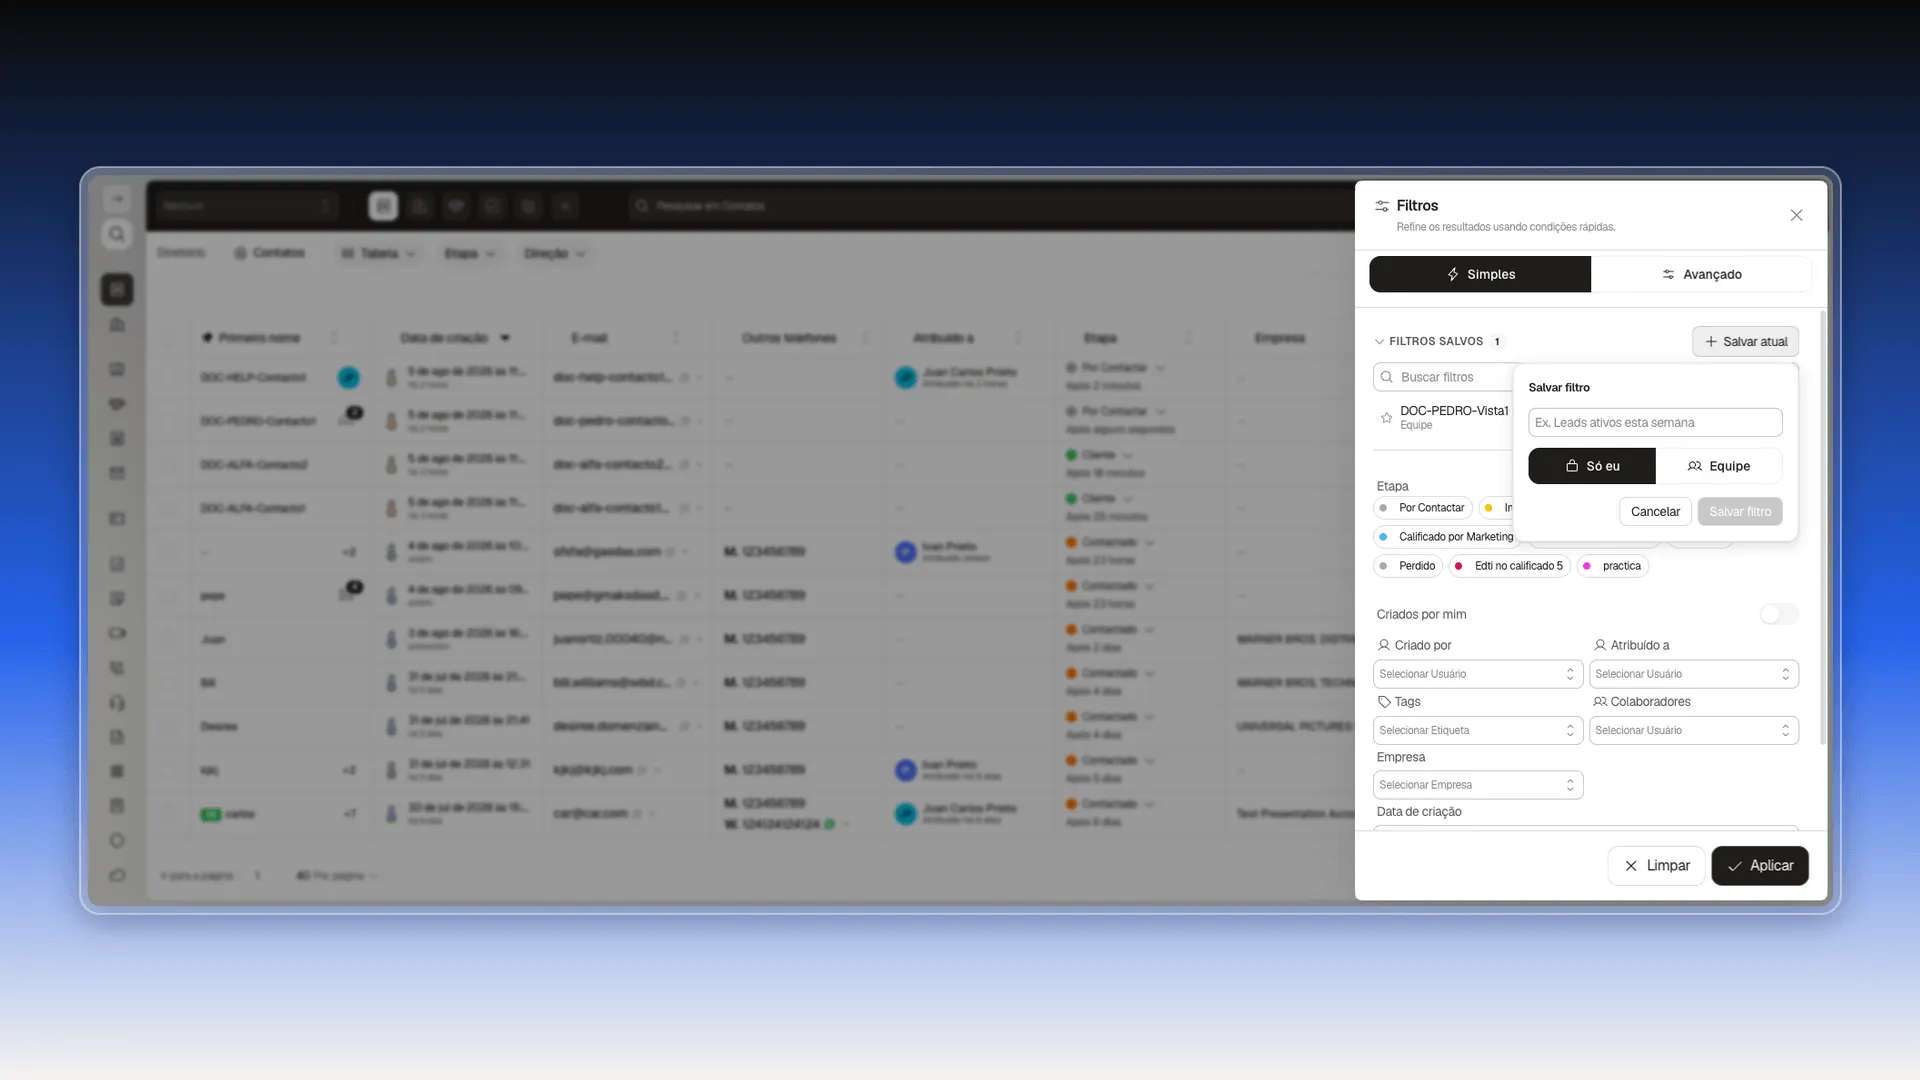This screenshot has width=1920, height=1080.
Task: Click the Salvar atual button
Action: 1745,341
